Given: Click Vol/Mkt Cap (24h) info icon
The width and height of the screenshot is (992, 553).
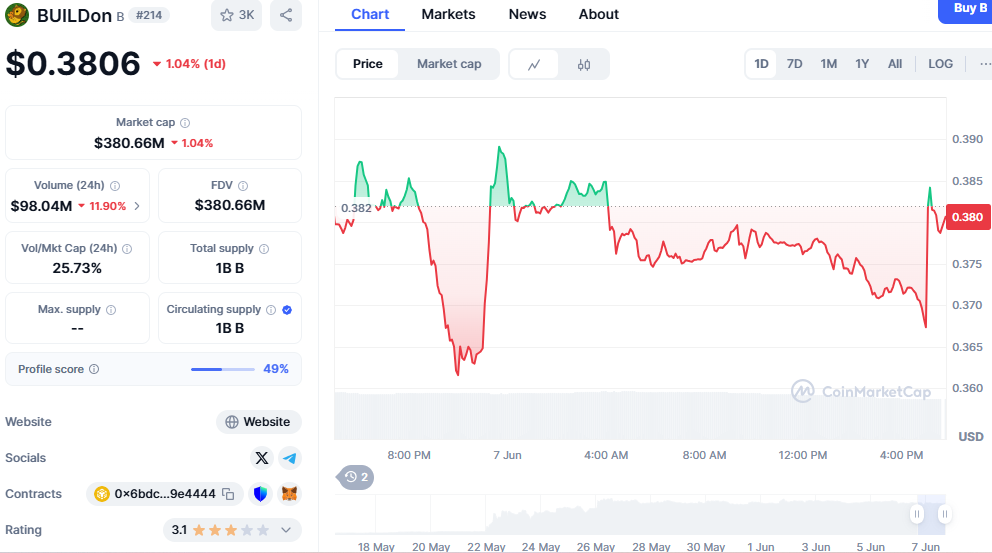Looking at the screenshot, I should pos(127,249).
